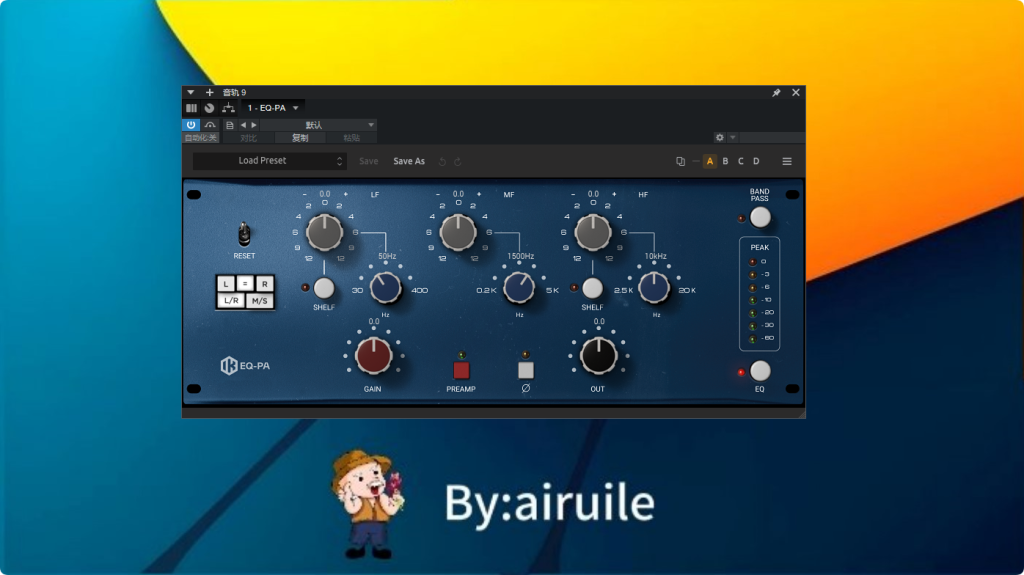The height and width of the screenshot is (575, 1024).
Task: Click the Save preset button
Action: click(x=368, y=161)
